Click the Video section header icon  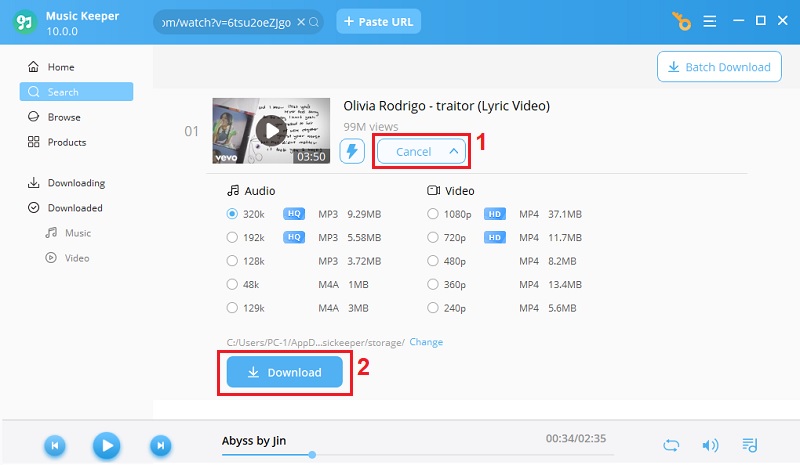pos(433,190)
